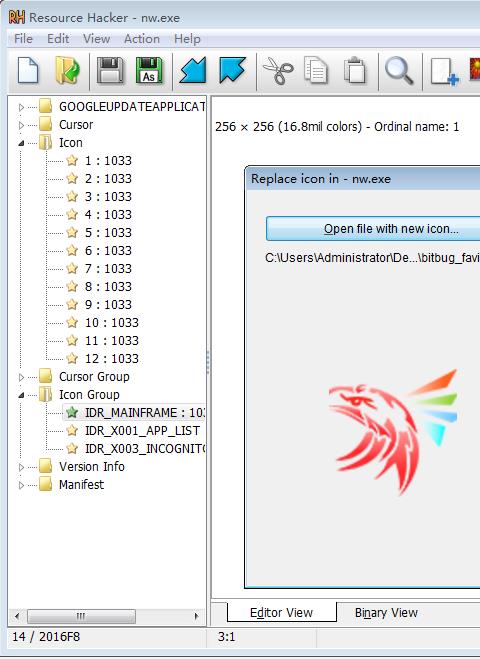Image resolution: width=480 pixels, height=659 pixels.
Task: Click the GOOGLEUPDATEAPPLICAT folder icon
Action: (45, 106)
